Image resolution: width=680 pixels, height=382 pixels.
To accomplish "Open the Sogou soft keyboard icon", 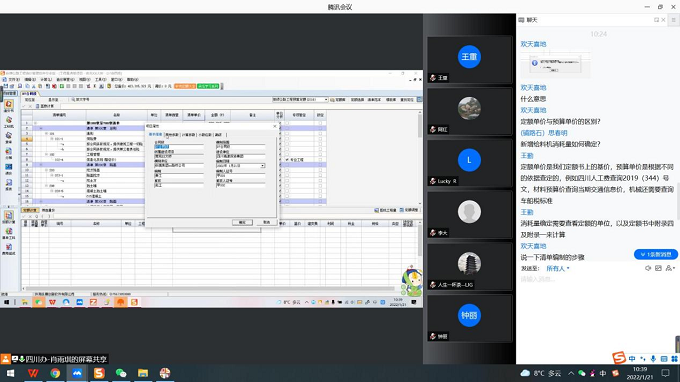I will 664,359.
